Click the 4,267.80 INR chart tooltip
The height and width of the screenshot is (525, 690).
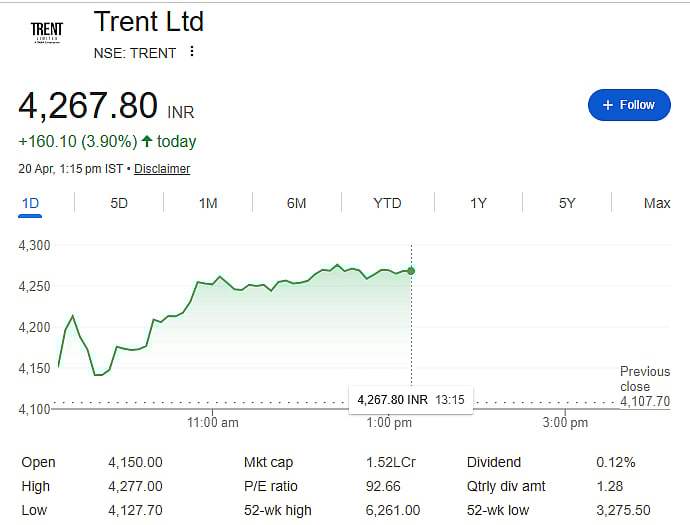(410, 400)
